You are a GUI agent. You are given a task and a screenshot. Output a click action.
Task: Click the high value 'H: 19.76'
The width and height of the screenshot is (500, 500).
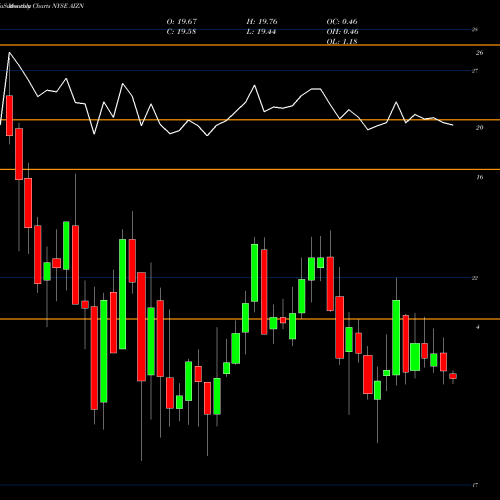pyautogui.click(x=262, y=22)
